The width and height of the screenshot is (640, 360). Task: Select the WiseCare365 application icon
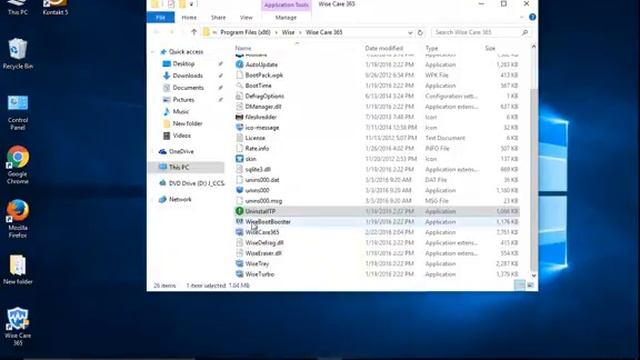(x=240, y=232)
